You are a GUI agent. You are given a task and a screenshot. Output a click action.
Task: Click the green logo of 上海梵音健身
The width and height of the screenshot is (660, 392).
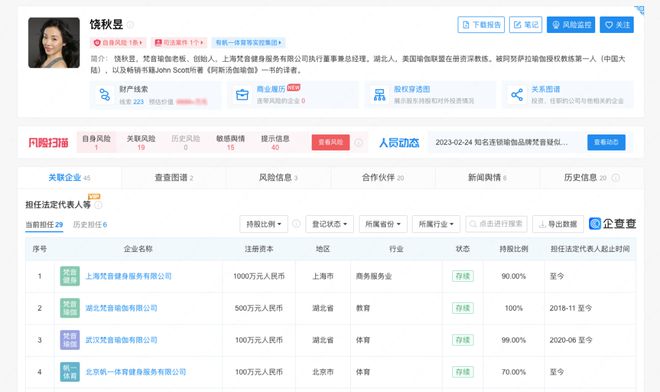69,276
